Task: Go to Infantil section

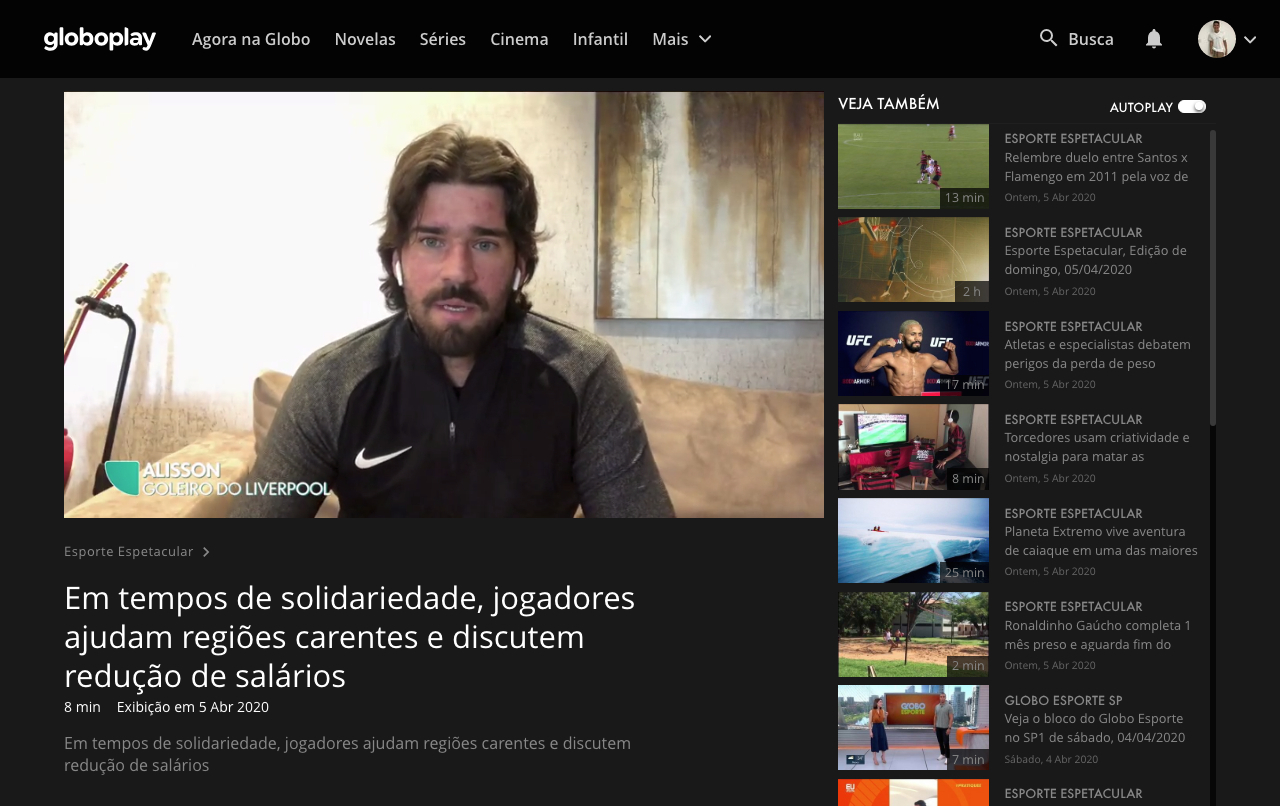Action: point(600,39)
